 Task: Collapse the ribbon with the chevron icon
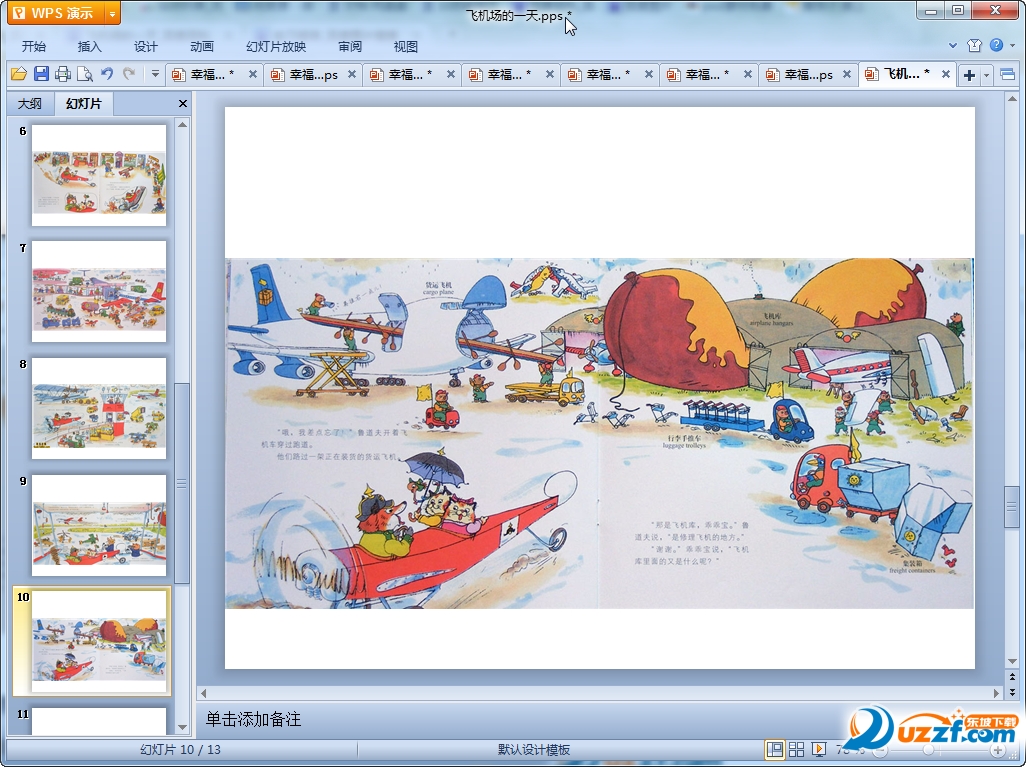(953, 45)
